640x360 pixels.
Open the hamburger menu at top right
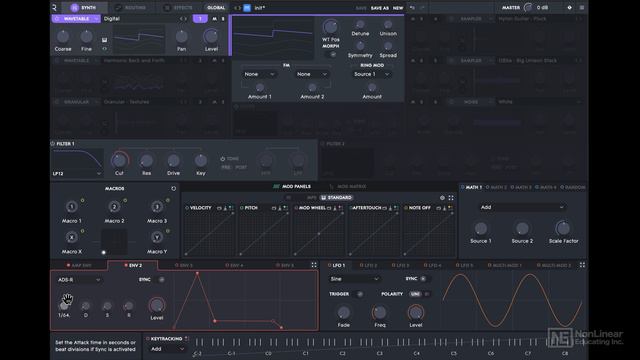[x=582, y=7]
